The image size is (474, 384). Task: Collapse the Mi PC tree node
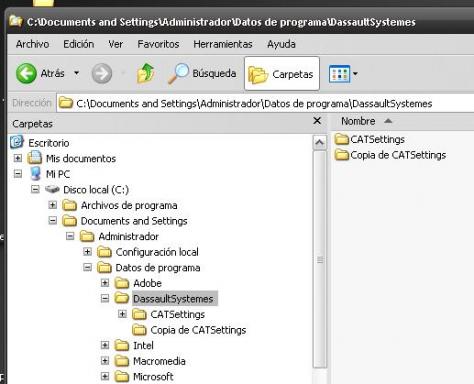18,174
